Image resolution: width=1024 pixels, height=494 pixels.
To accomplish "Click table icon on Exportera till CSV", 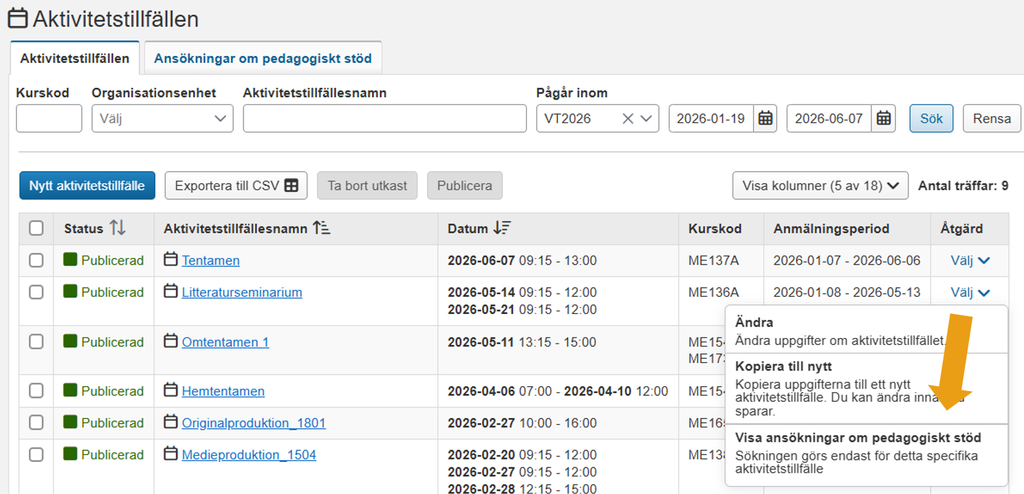I will pyautogui.click(x=291, y=186).
